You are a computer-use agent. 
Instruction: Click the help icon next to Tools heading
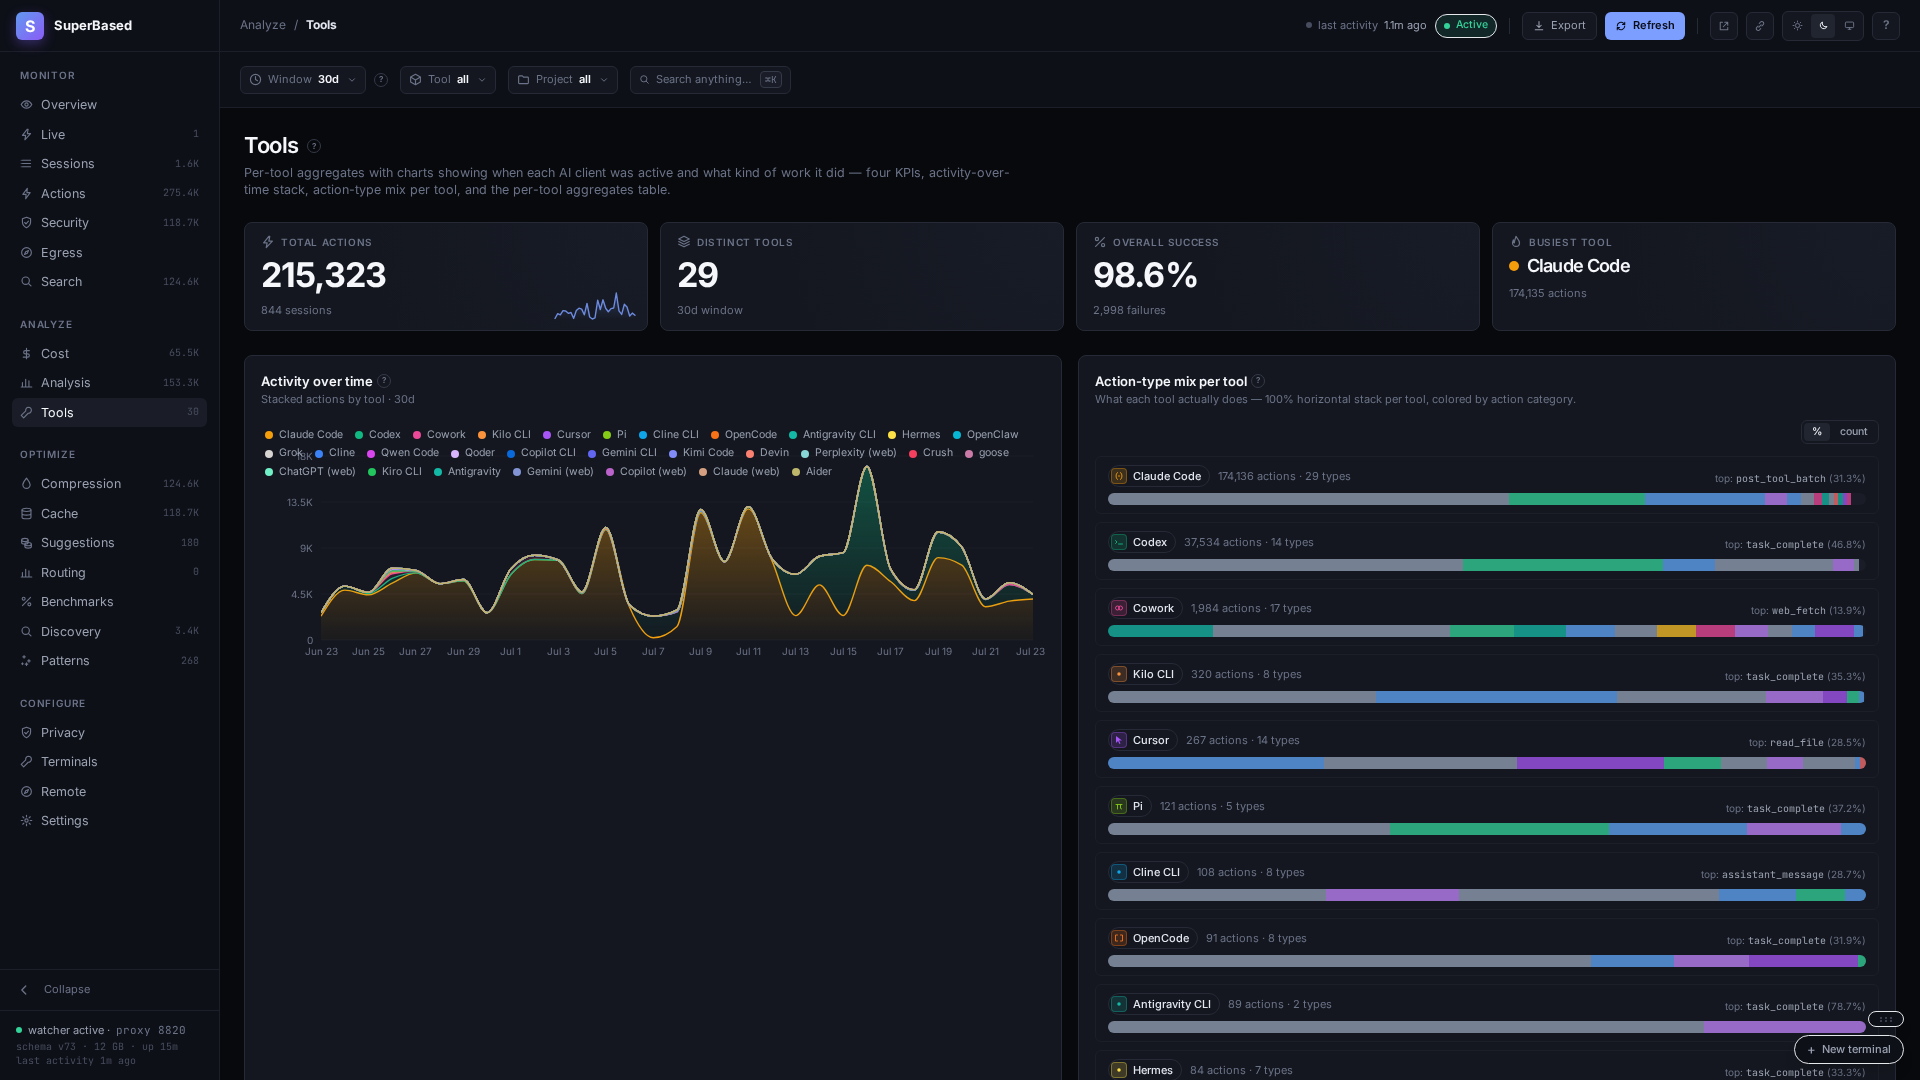pos(314,146)
